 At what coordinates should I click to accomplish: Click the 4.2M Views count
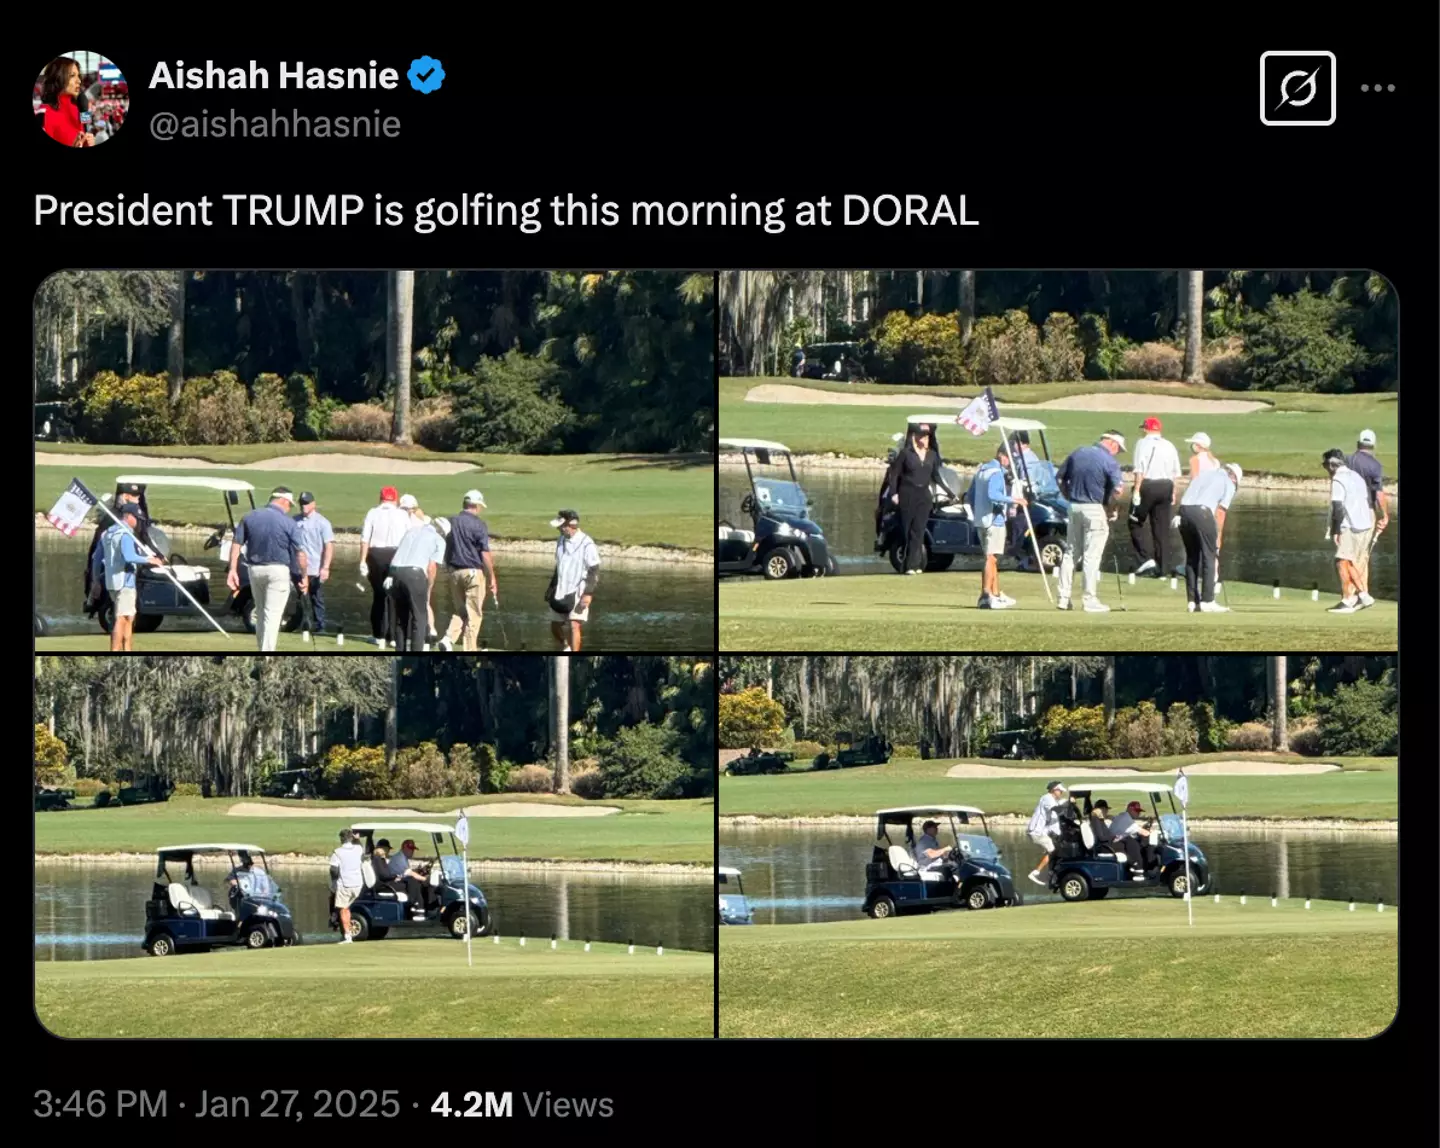pos(522,1104)
